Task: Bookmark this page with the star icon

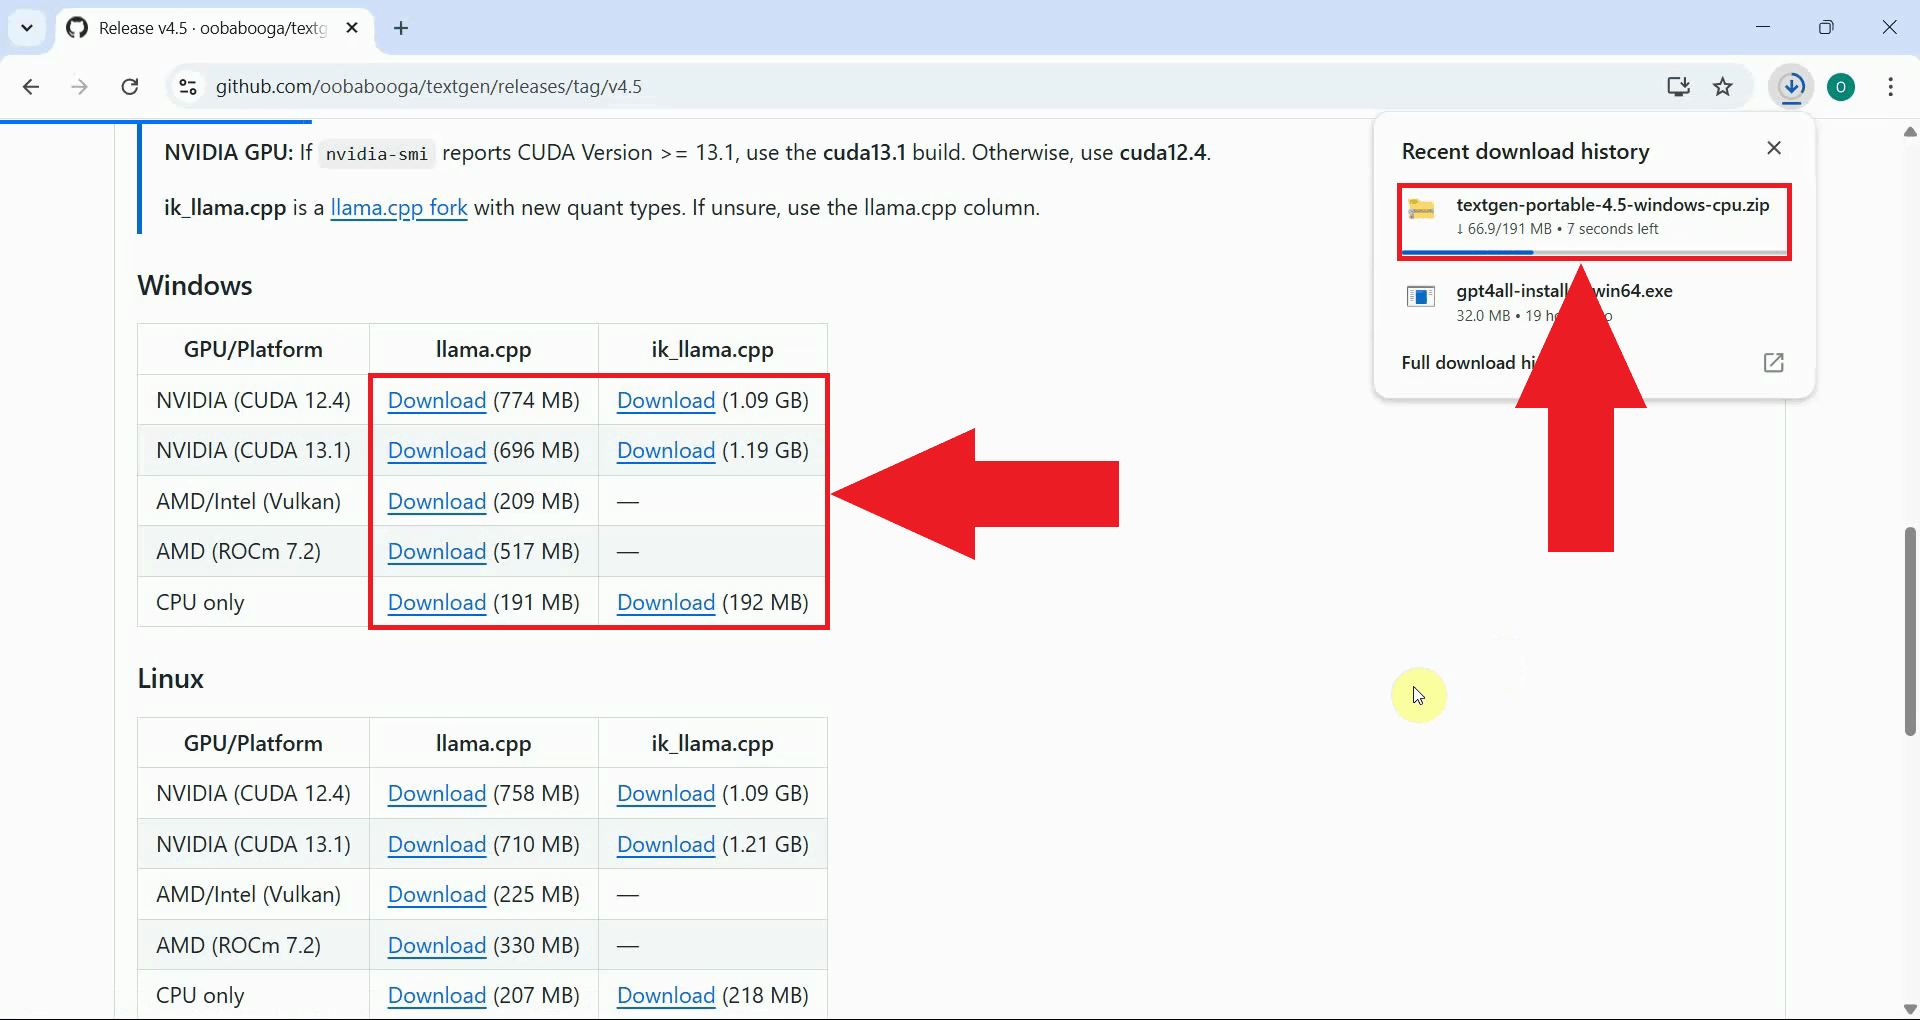Action: point(1723,87)
